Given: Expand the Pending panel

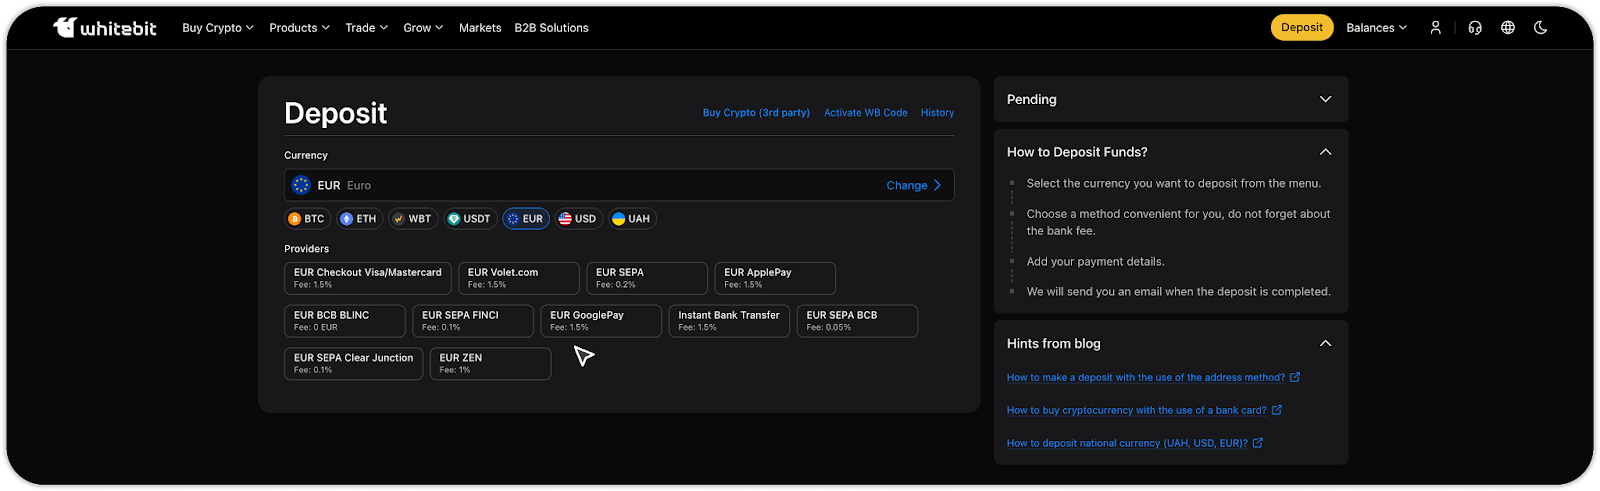Looking at the screenshot, I should [x=1325, y=100].
